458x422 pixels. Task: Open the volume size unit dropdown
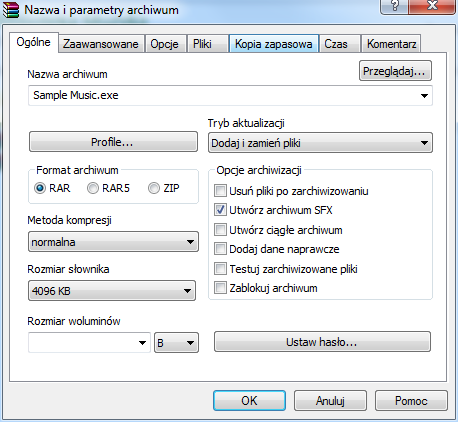[x=176, y=342]
